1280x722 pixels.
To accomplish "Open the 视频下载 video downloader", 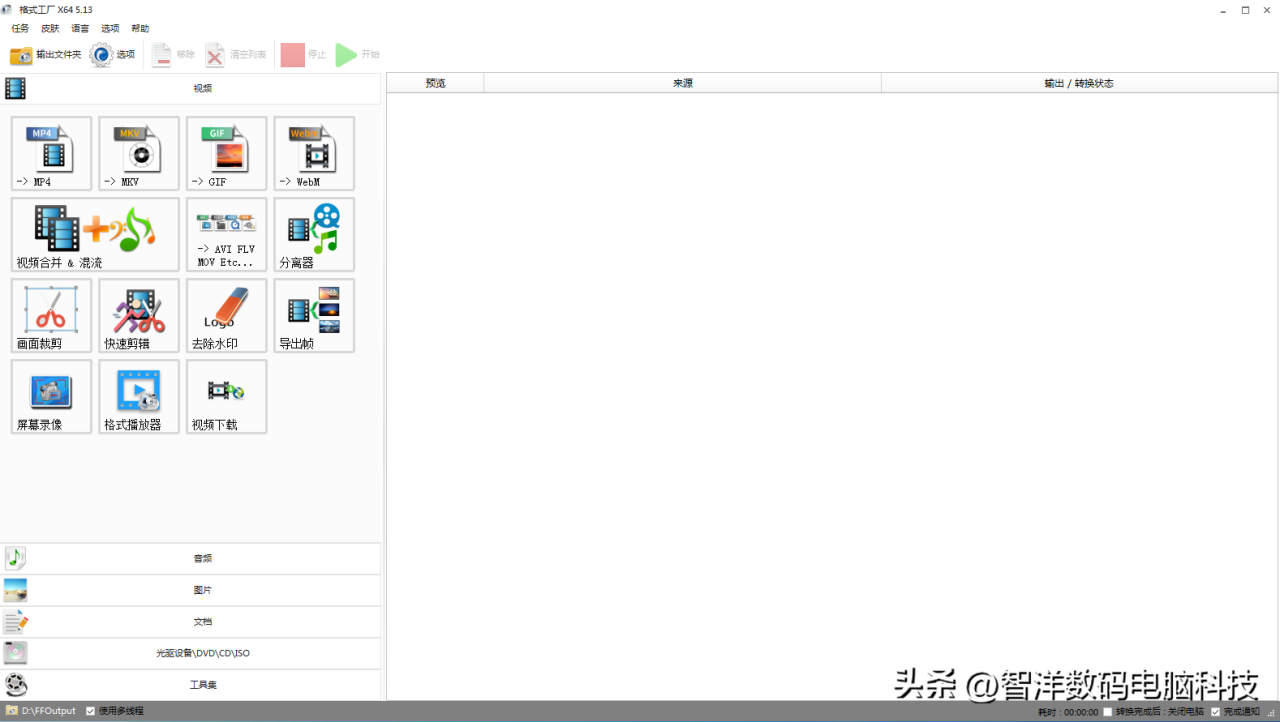I will click(x=226, y=396).
